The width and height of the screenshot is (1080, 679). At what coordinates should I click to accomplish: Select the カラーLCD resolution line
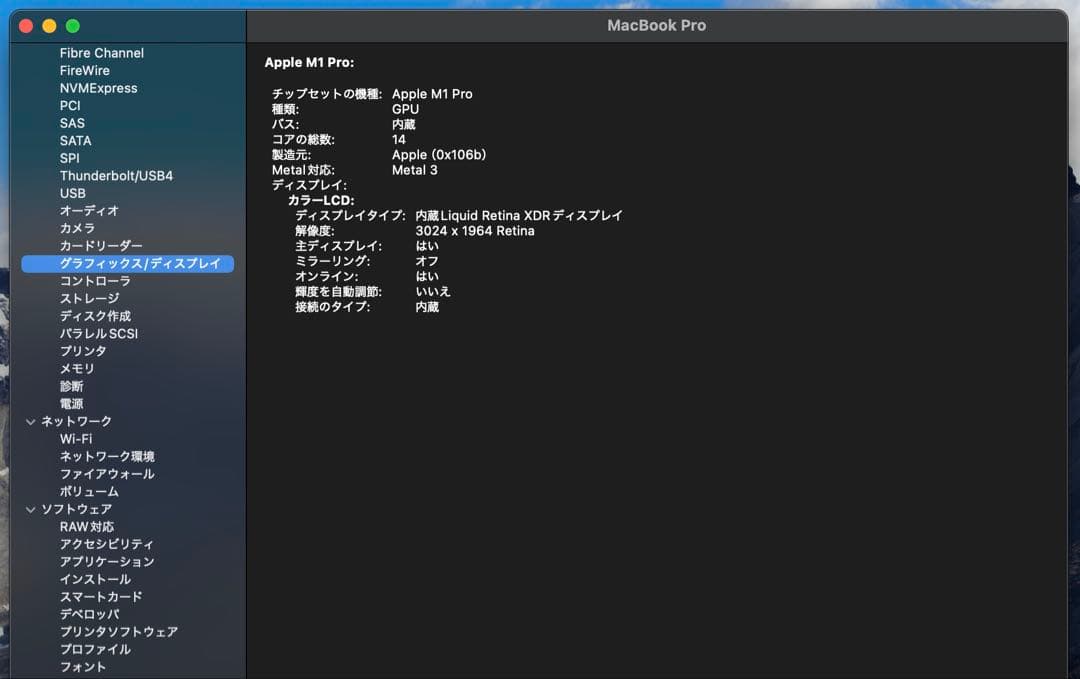420,230
